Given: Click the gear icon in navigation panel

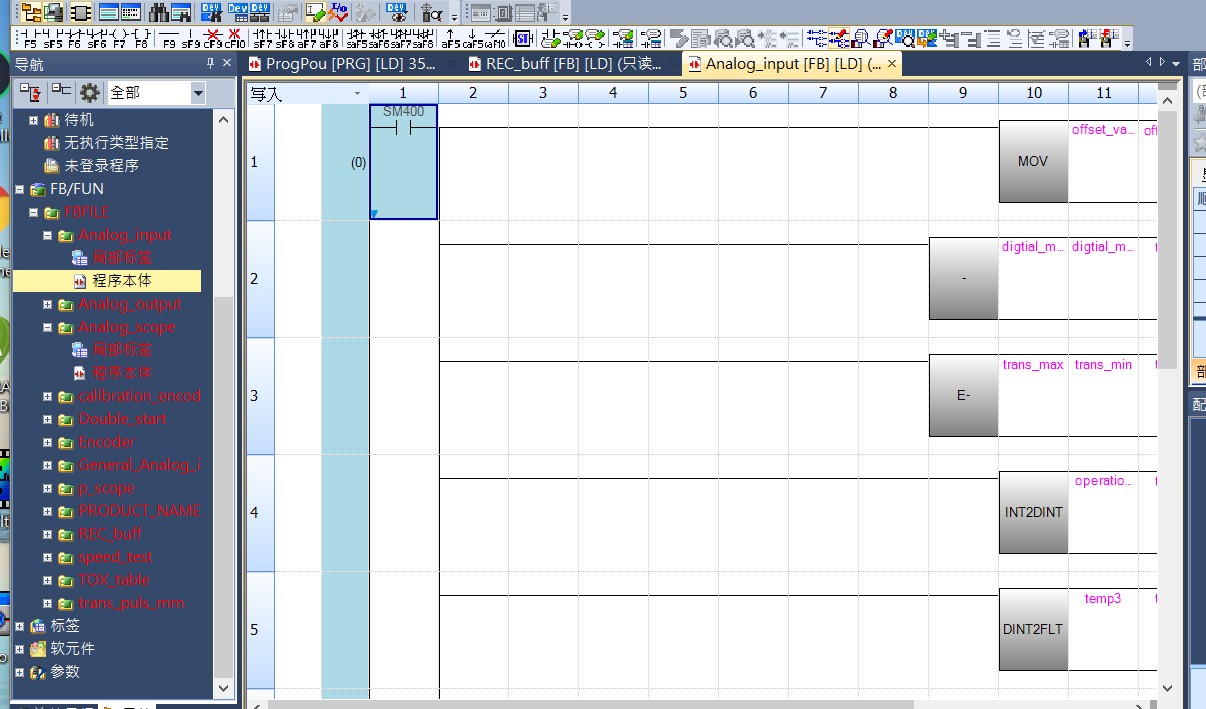Looking at the screenshot, I should point(90,93).
